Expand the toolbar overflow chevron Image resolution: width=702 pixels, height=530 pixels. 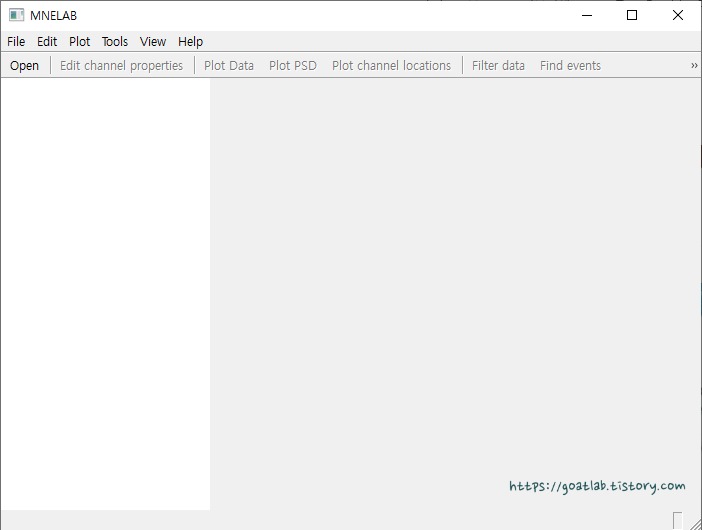pyautogui.click(x=694, y=65)
